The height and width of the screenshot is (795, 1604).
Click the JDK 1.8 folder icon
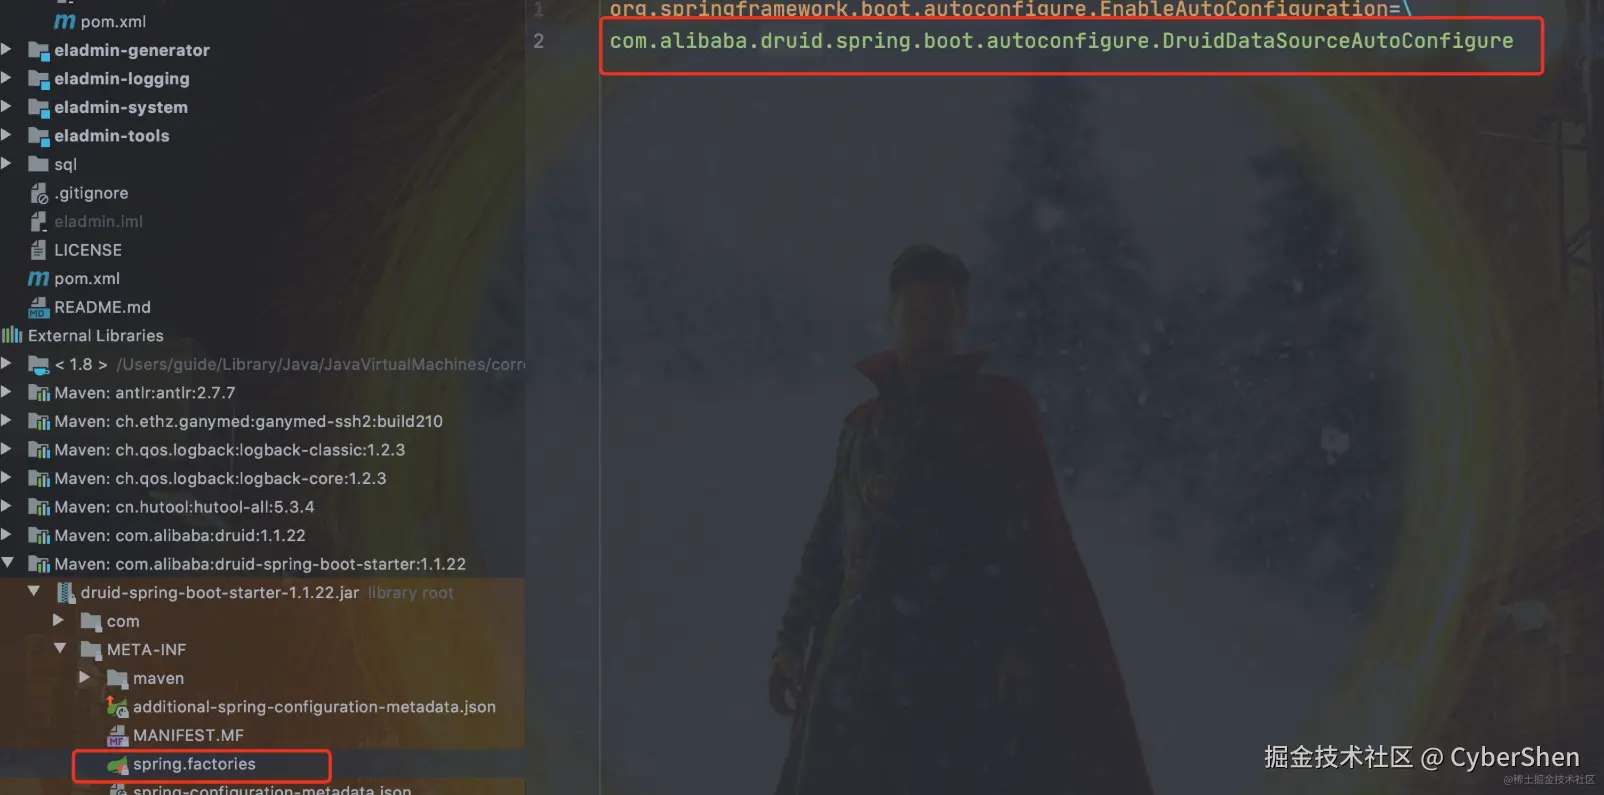(39, 364)
